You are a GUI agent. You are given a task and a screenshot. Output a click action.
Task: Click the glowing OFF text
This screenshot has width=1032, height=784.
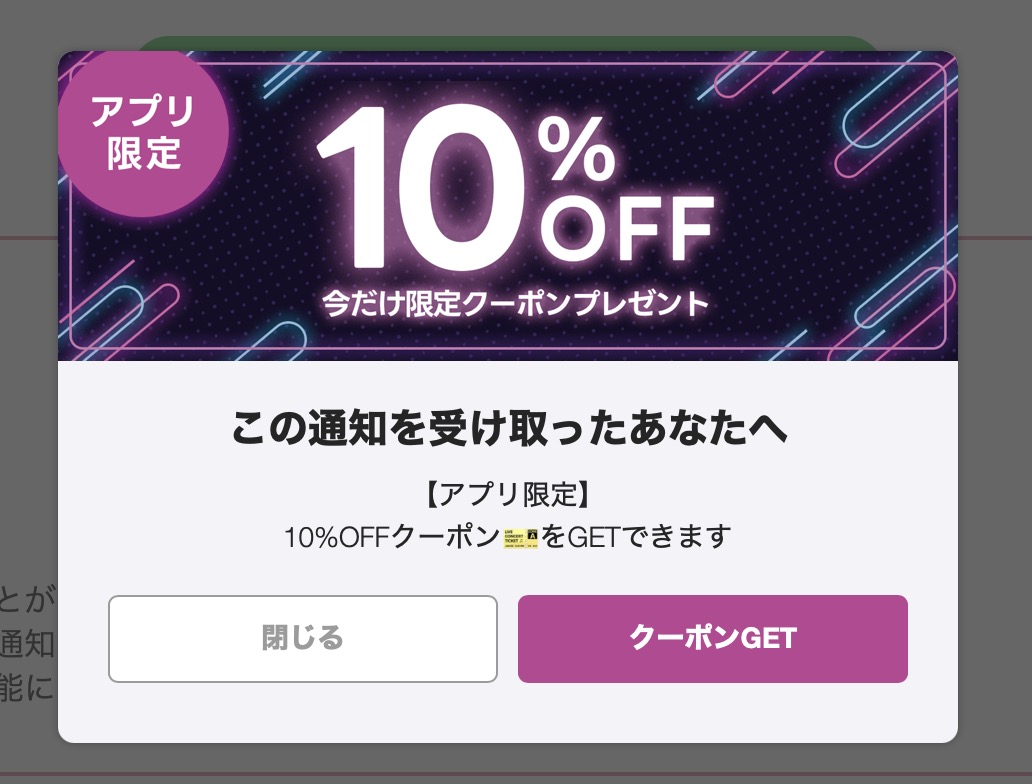pyautogui.click(x=626, y=228)
